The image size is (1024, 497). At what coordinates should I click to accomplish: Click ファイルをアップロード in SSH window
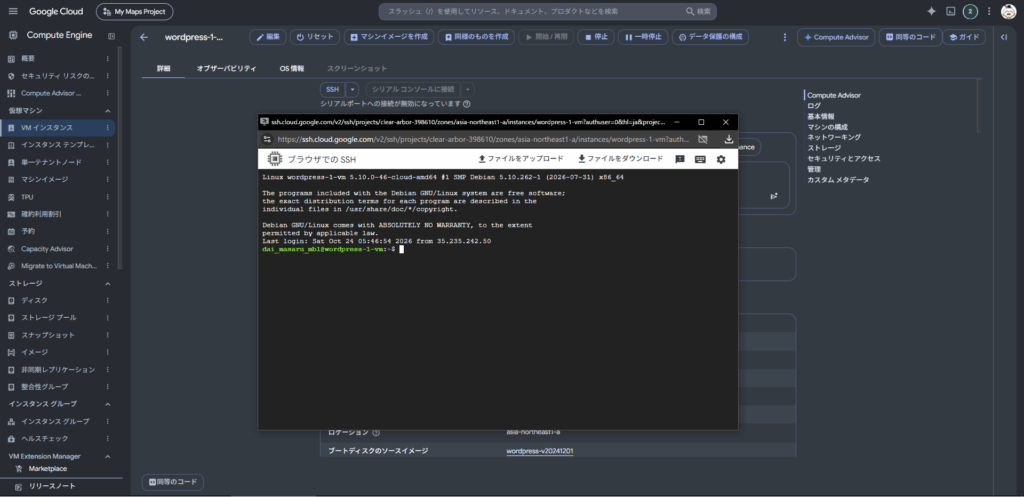pyautogui.click(x=520, y=159)
